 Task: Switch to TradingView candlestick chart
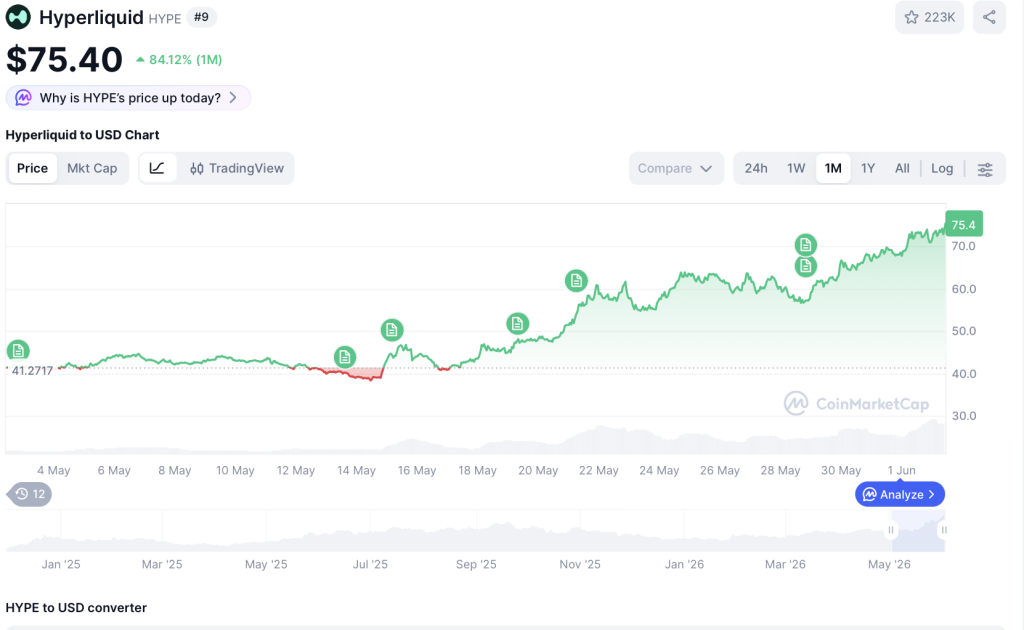tap(236, 168)
